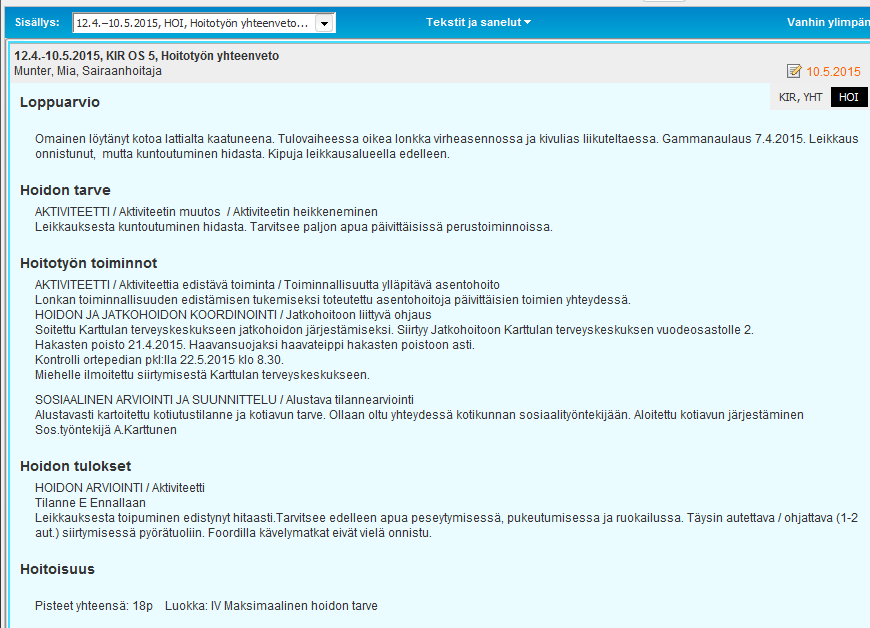Select 'HOIDON JA JATKOHOIDON KOORDINOINTI / Jatkohoitoon liittyvä ohjaus'
The width and height of the screenshot is (870, 628).
pyautogui.click(x=233, y=315)
